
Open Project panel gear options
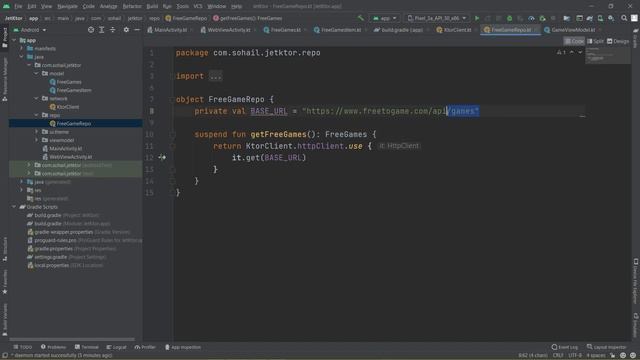click(x=126, y=30)
